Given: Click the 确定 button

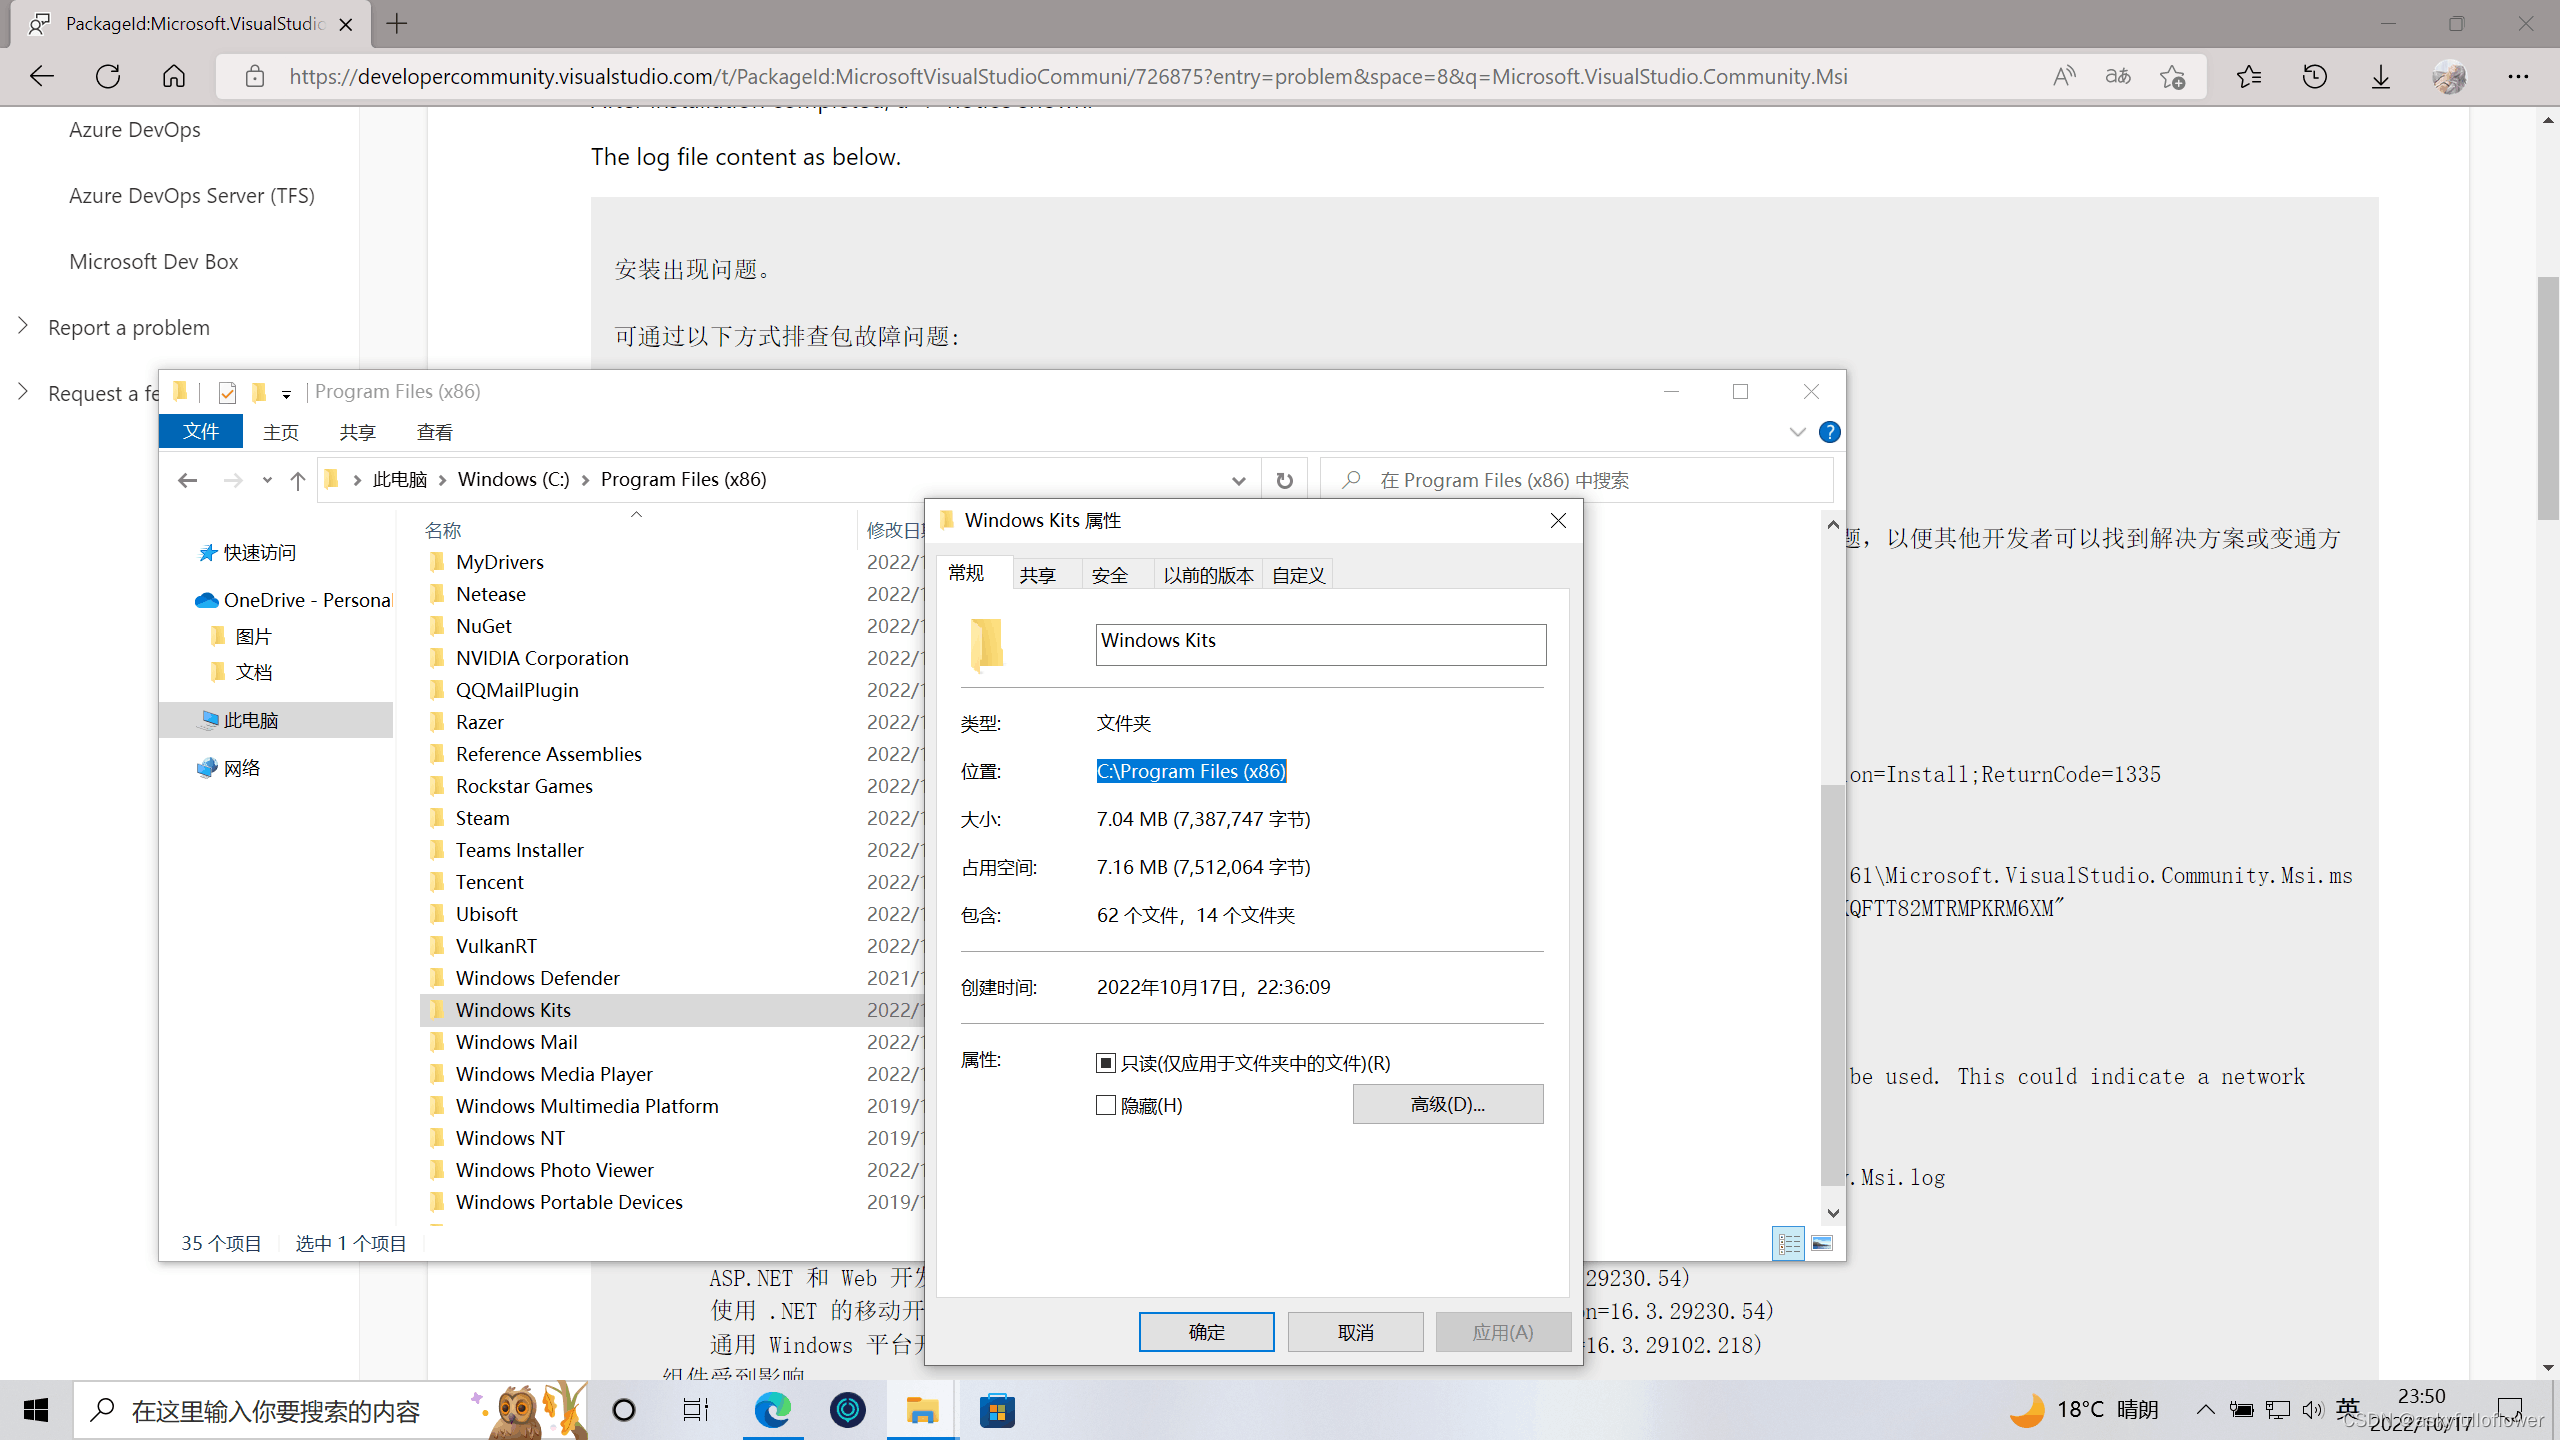Looking at the screenshot, I should tap(1206, 1332).
